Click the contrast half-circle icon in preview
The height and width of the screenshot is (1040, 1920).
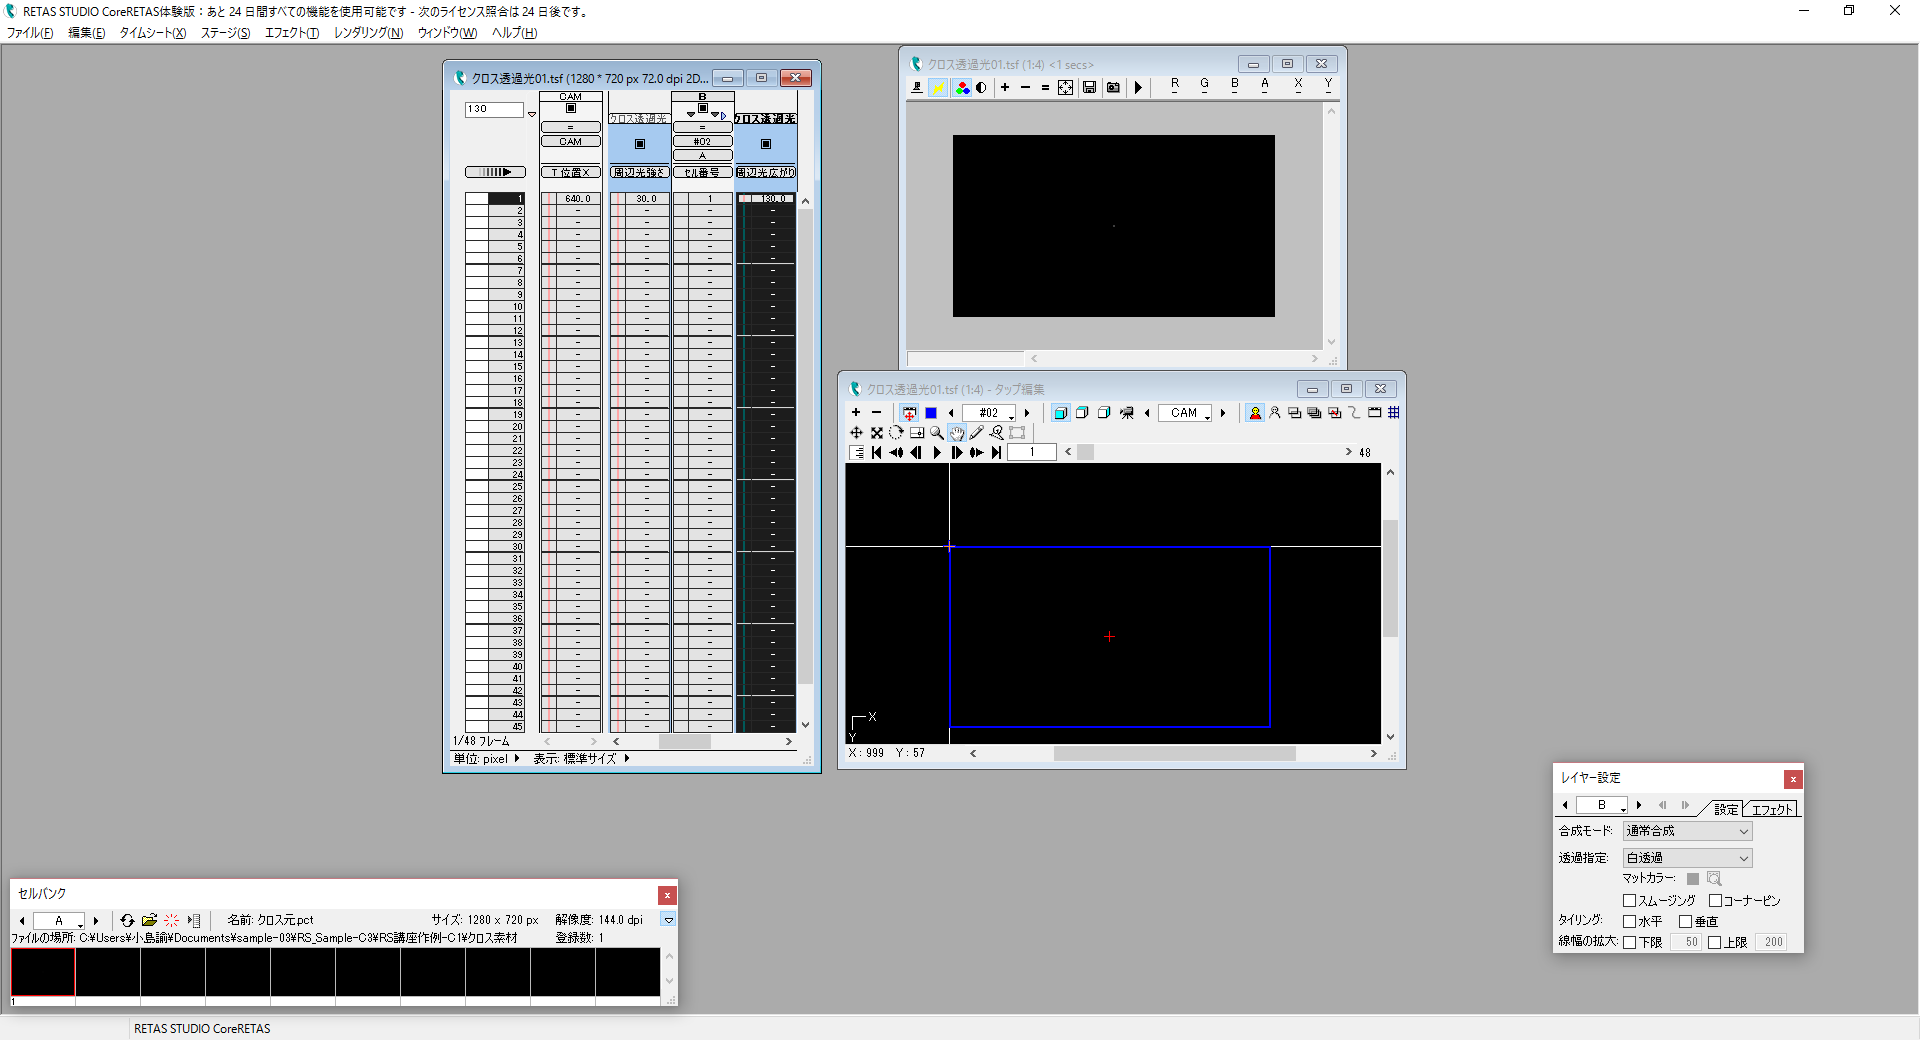click(x=981, y=88)
